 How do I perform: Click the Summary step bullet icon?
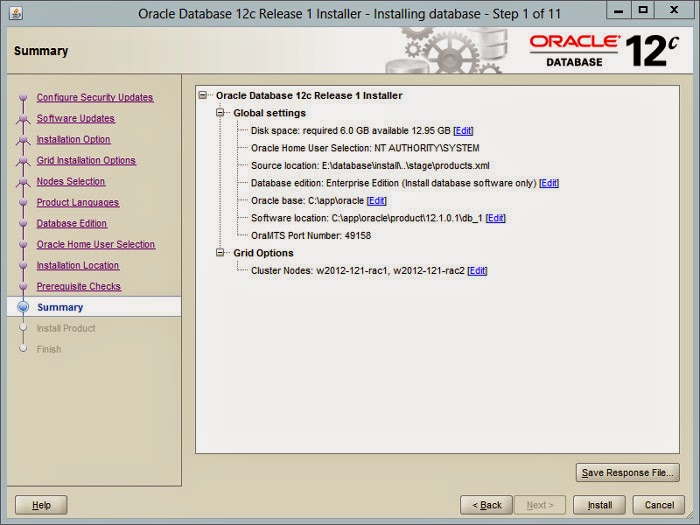(23, 307)
